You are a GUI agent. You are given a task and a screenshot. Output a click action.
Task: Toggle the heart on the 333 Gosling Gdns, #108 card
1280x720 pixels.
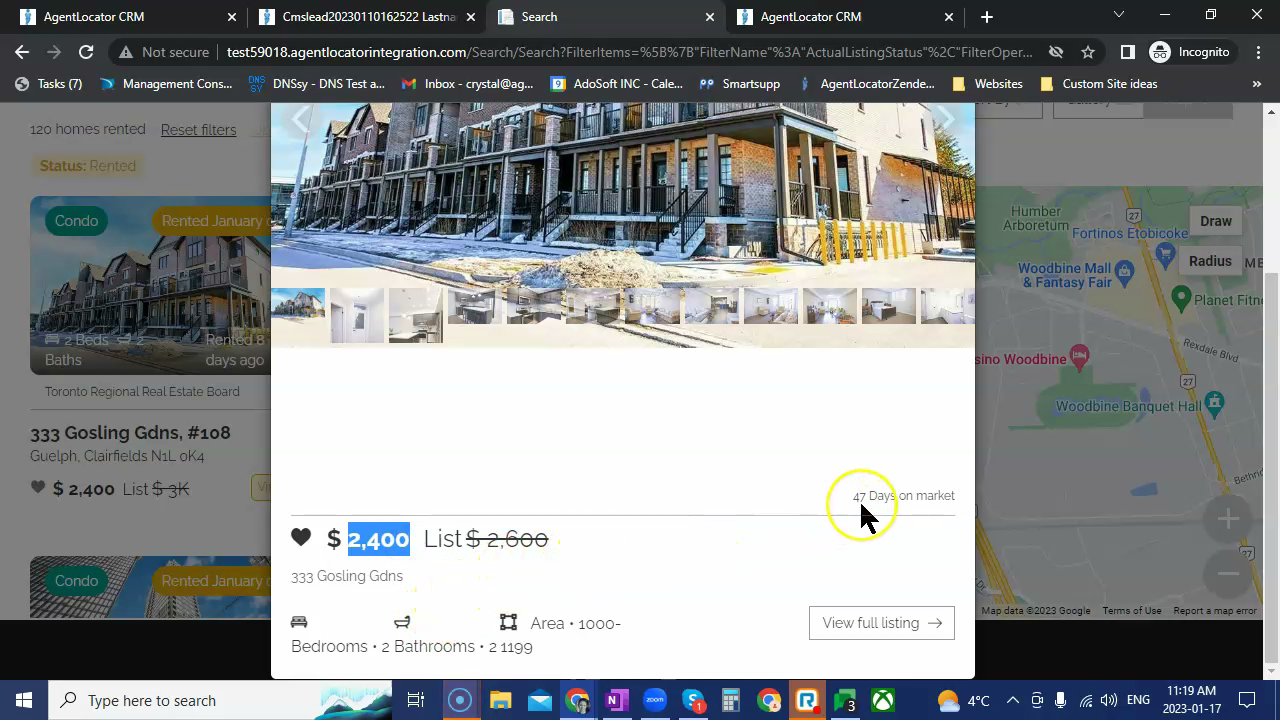point(38,488)
